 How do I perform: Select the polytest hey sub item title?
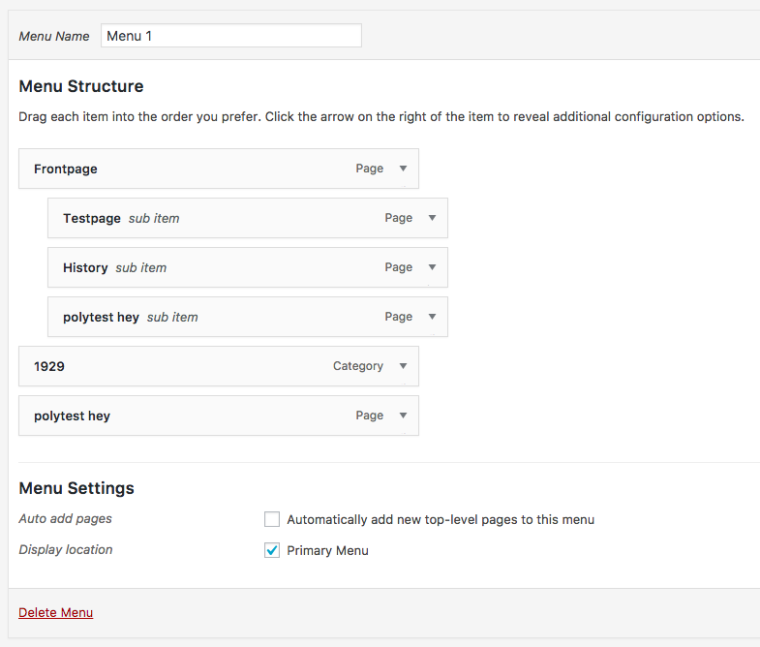tap(101, 317)
